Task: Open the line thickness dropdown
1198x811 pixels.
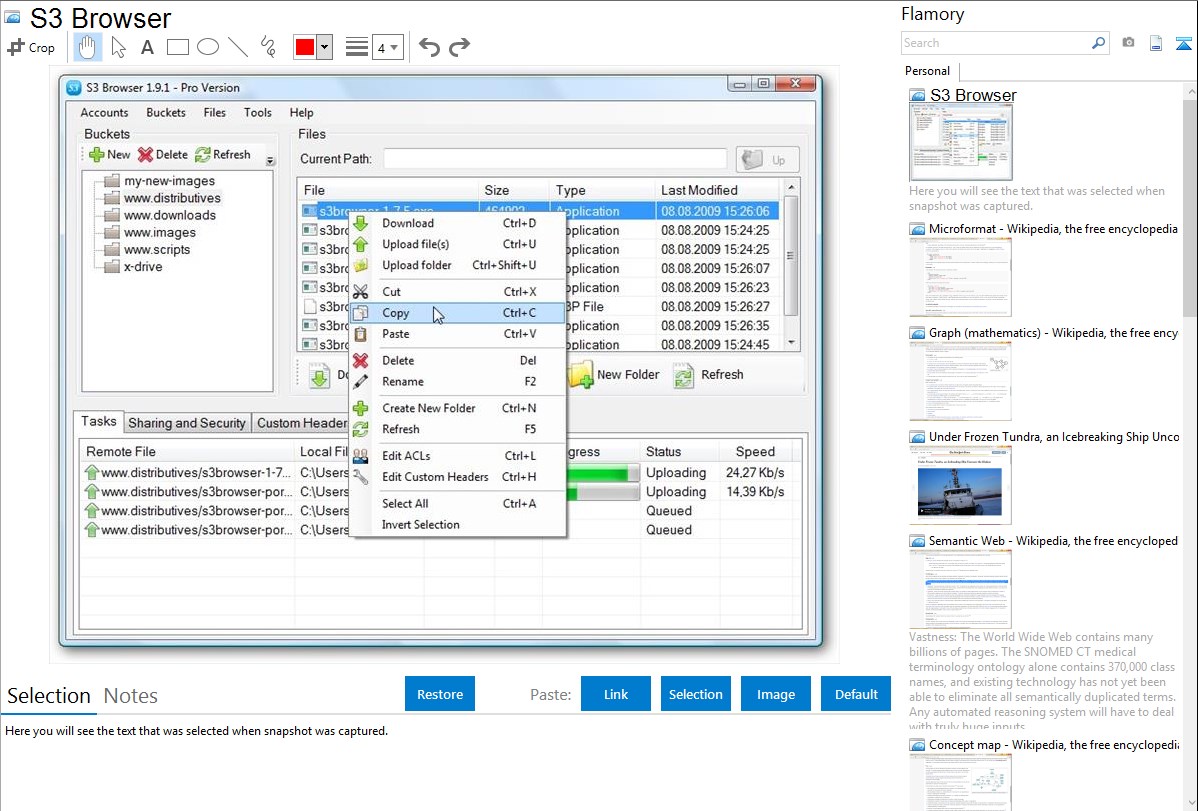Action: tap(387, 47)
